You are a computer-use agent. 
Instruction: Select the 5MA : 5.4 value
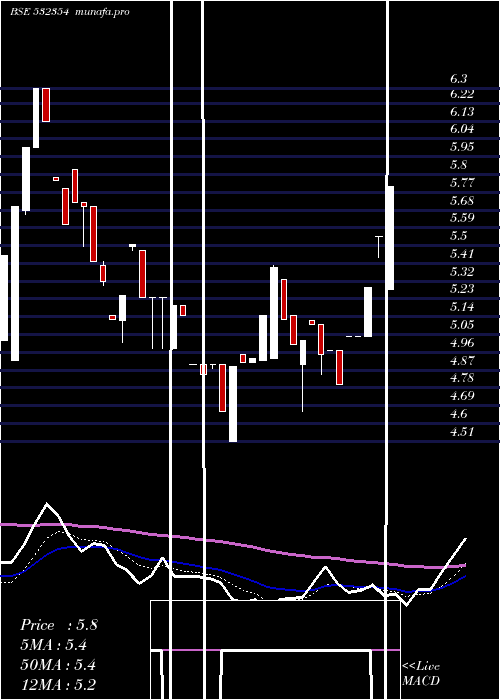pyautogui.click(x=54, y=645)
